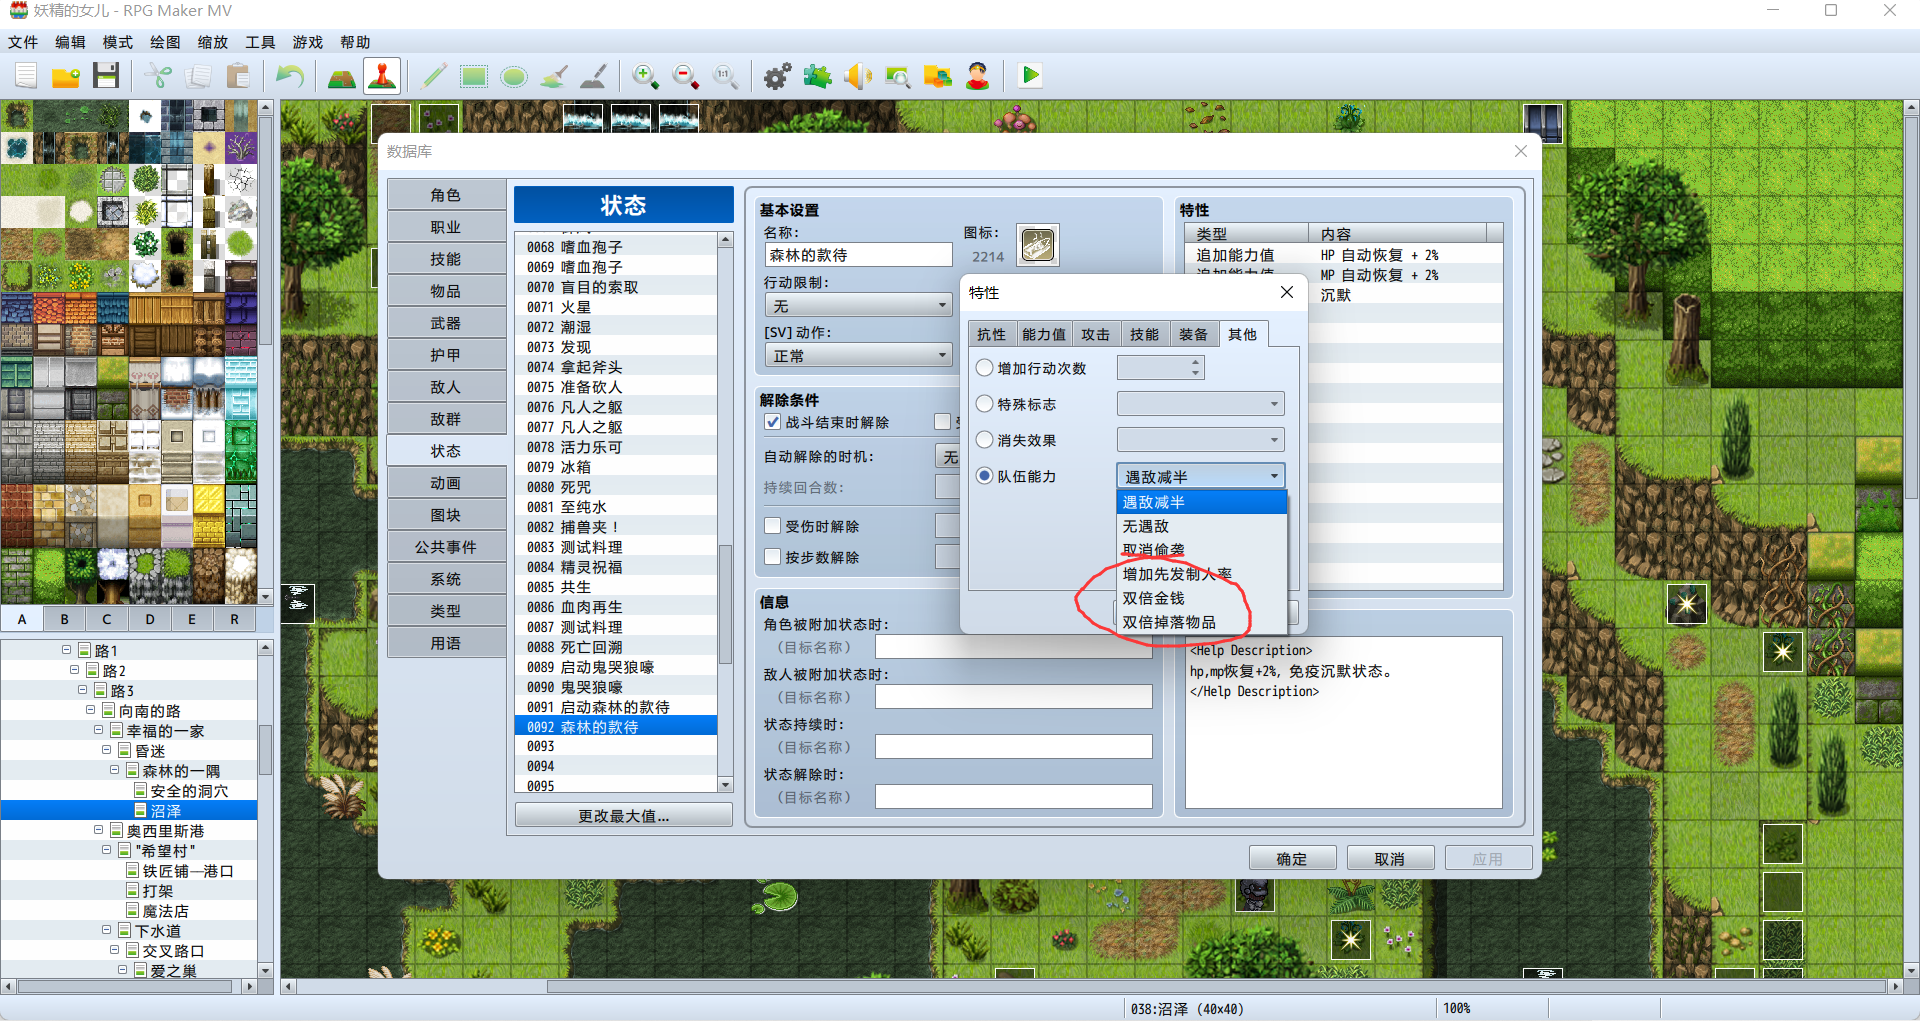Screen dimensions: 1920x1021
Task: Open the Database gear icon
Action: pyautogui.click(x=778, y=76)
